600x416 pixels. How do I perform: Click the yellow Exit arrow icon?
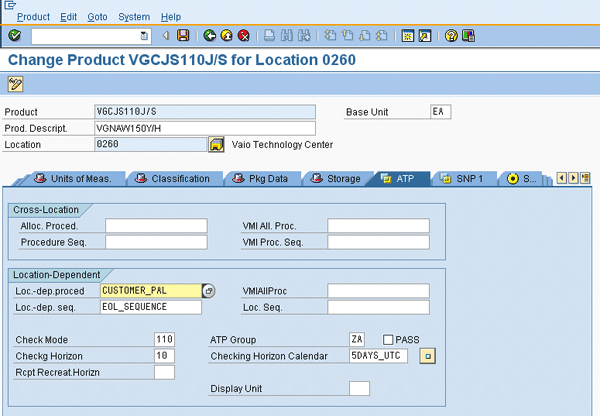point(227,35)
